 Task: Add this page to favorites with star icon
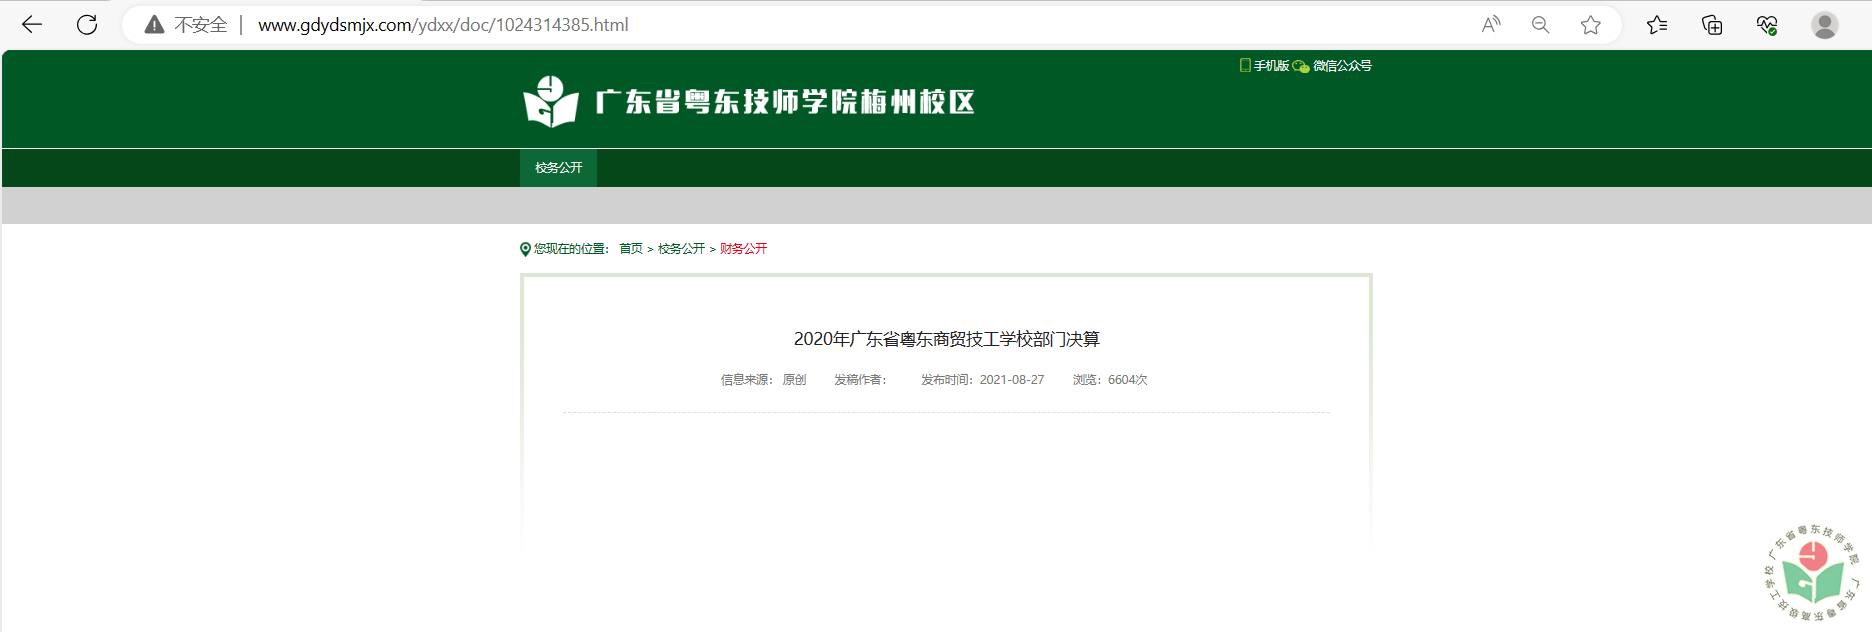(1590, 25)
